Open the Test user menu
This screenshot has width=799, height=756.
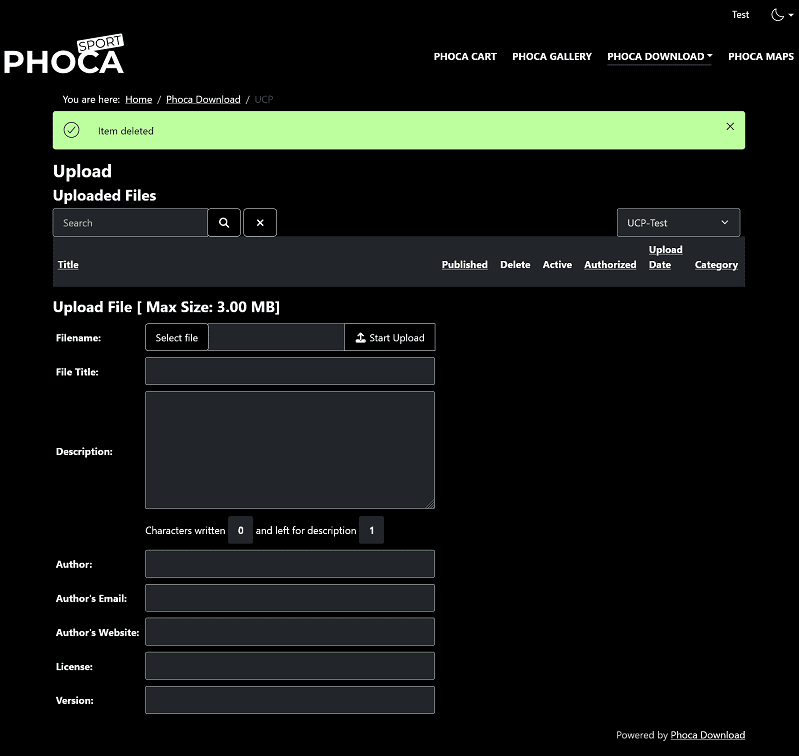coord(740,15)
